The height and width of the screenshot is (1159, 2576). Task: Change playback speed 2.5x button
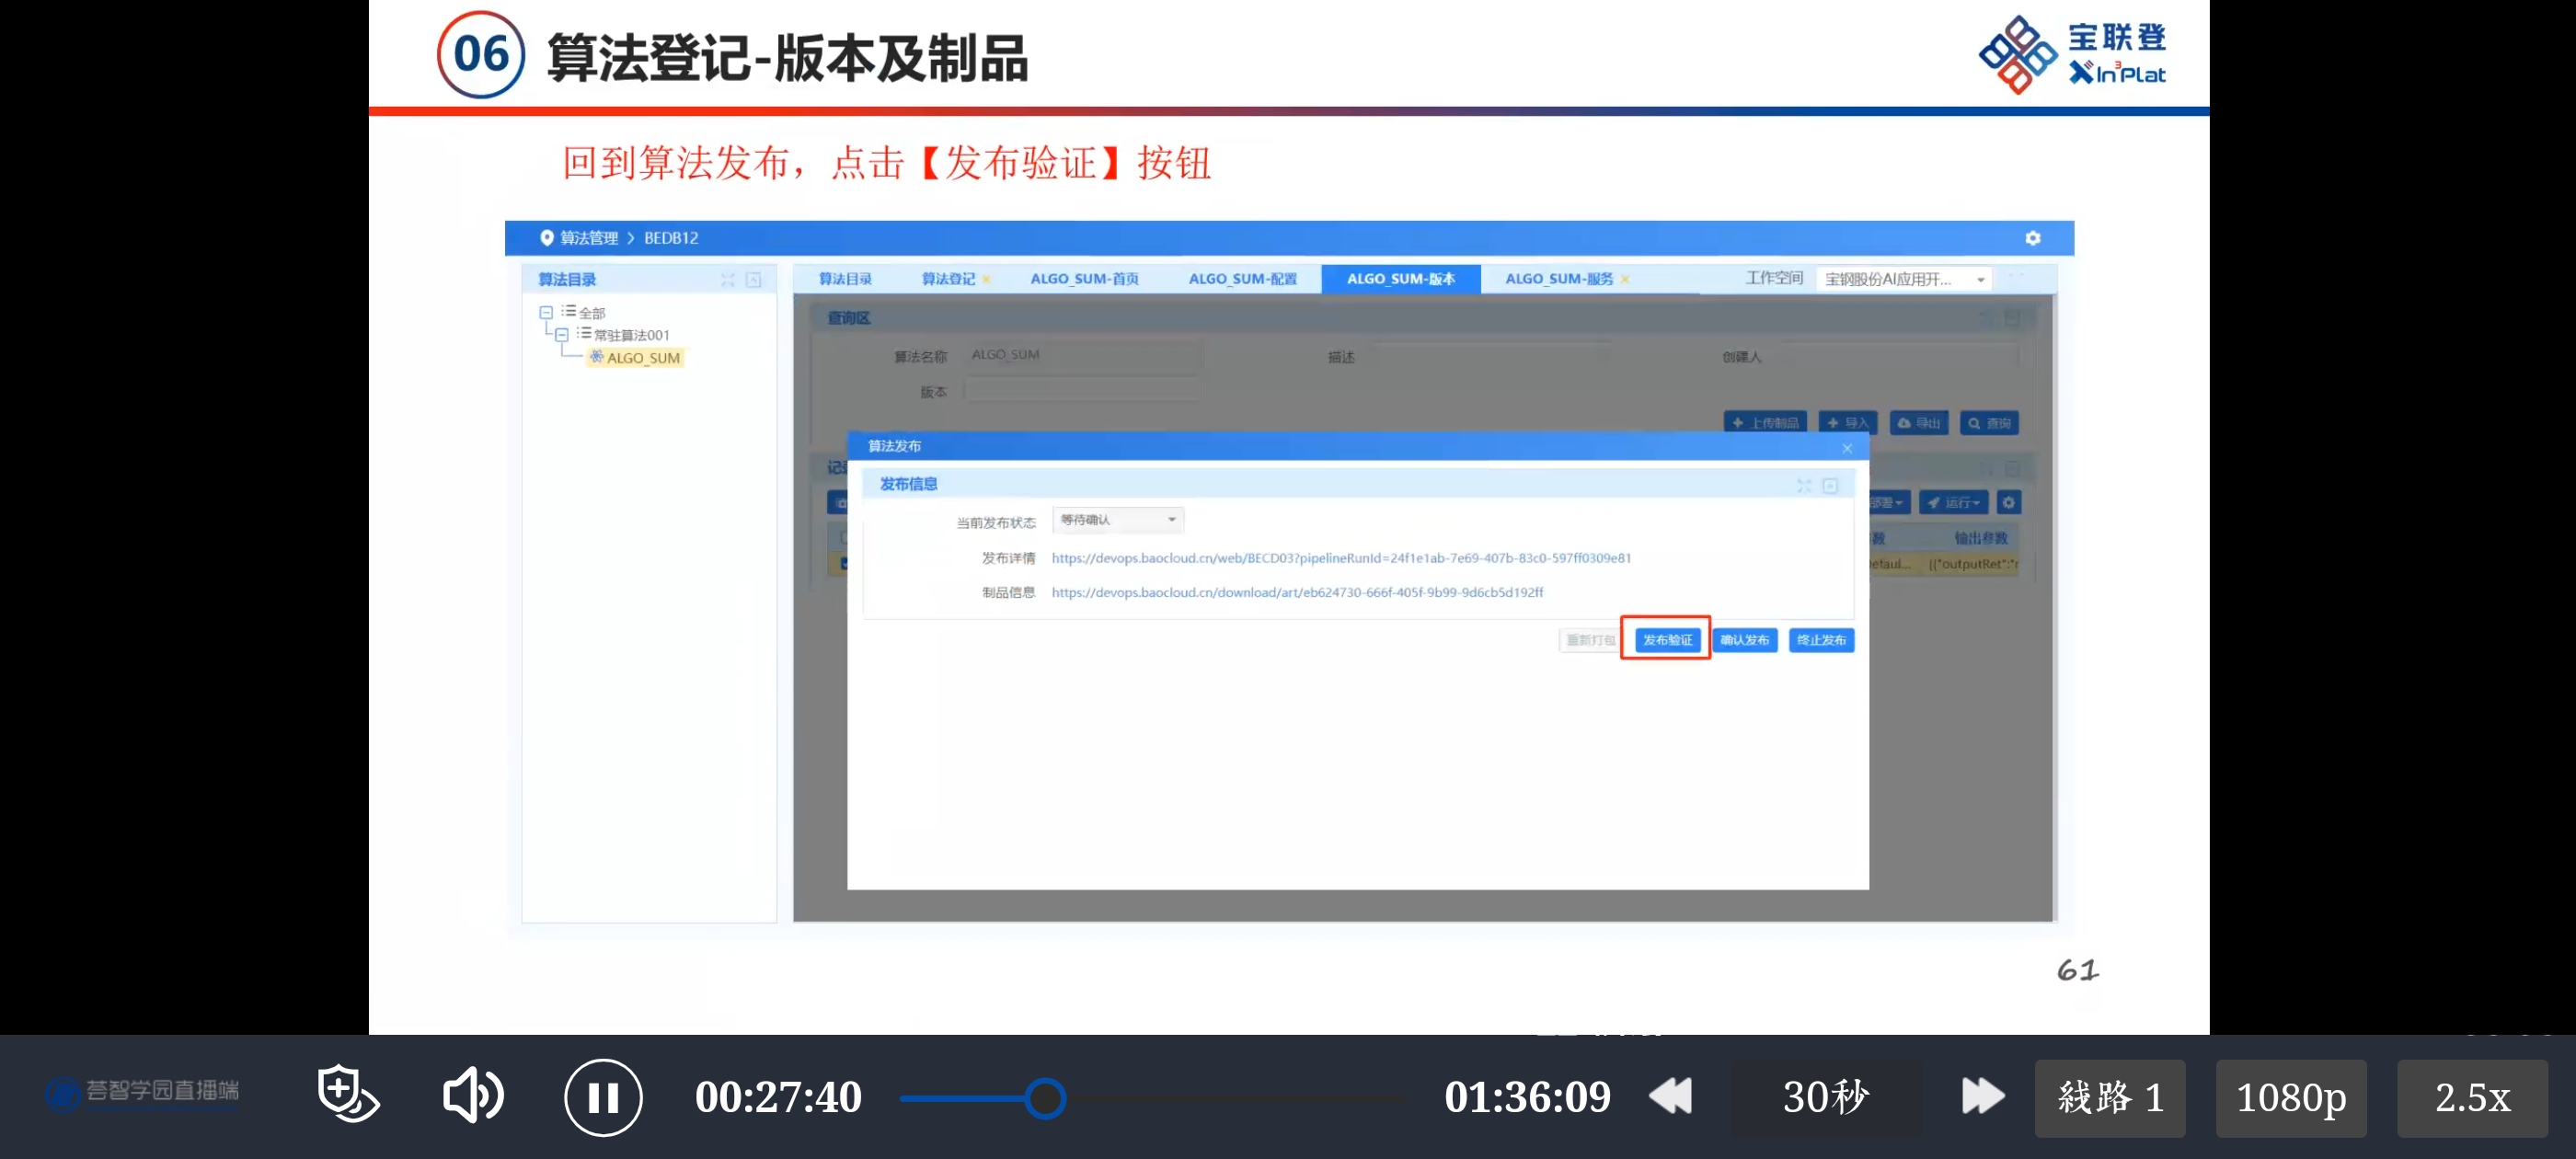click(x=2471, y=1098)
